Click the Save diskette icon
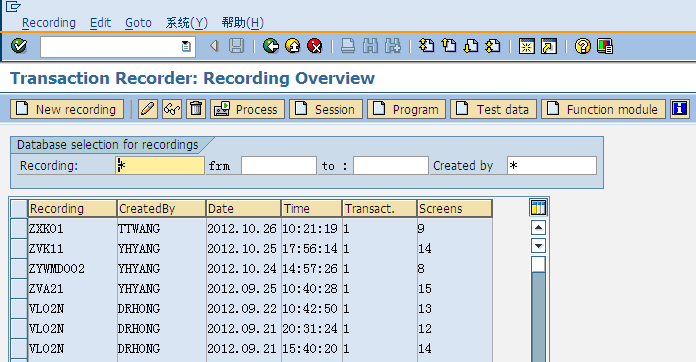The image size is (696, 362). tap(237, 46)
